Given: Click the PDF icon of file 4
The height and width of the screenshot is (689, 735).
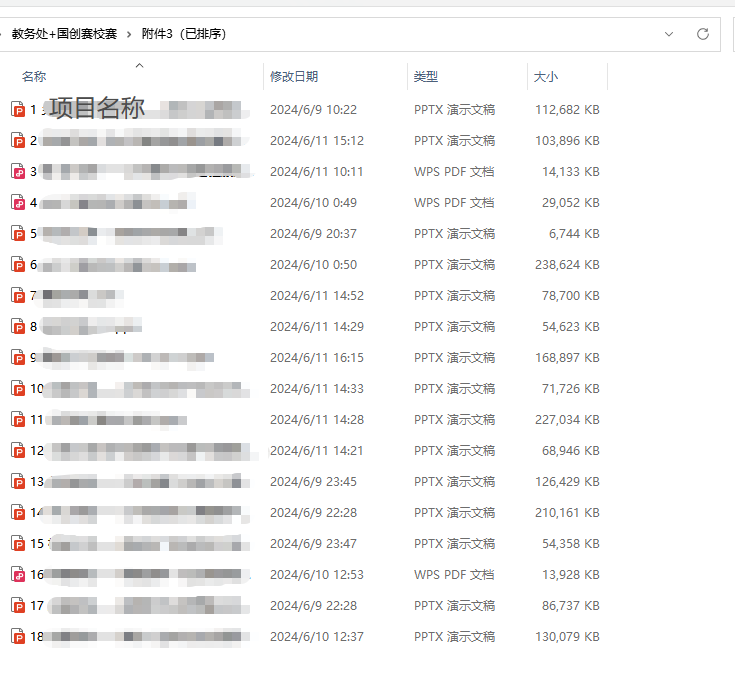Looking at the screenshot, I should [x=18, y=203].
